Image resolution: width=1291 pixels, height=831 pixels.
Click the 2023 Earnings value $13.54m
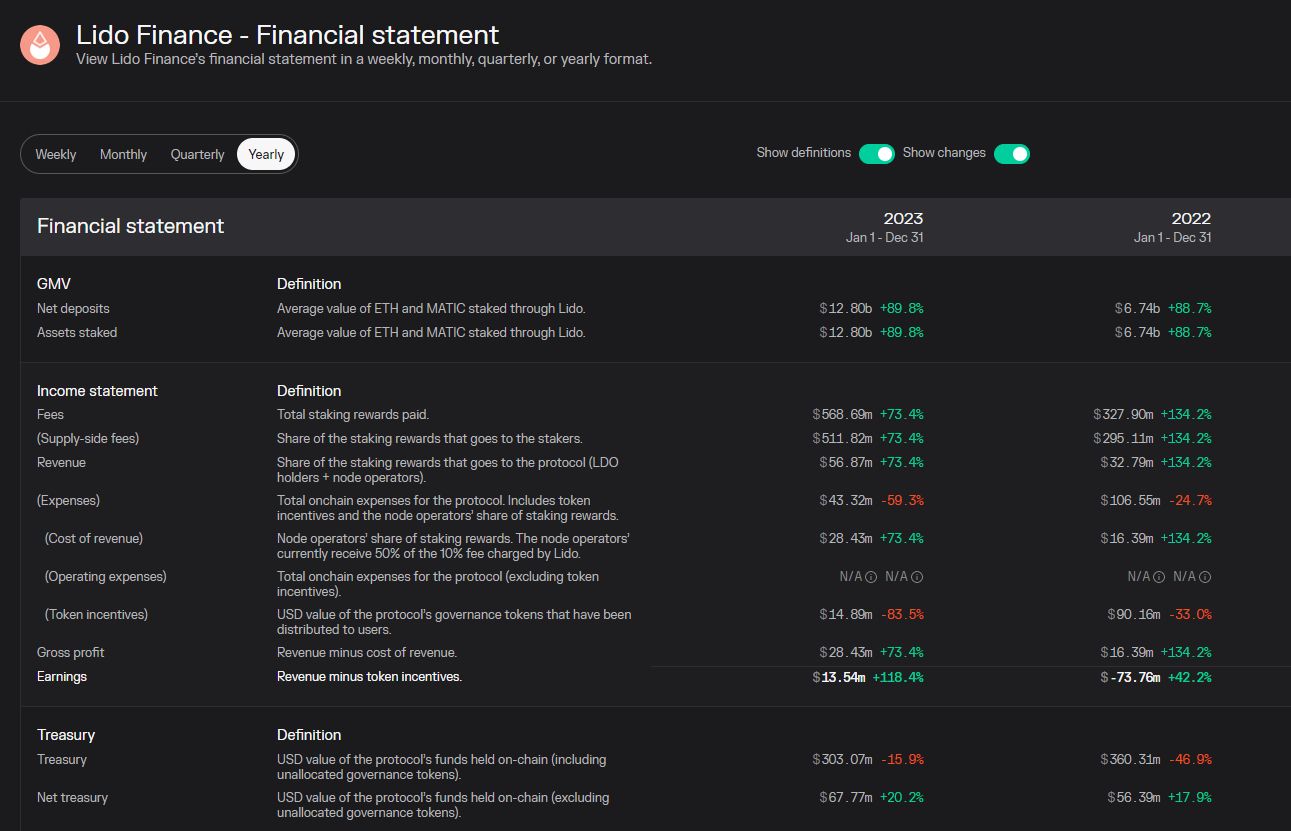click(839, 677)
